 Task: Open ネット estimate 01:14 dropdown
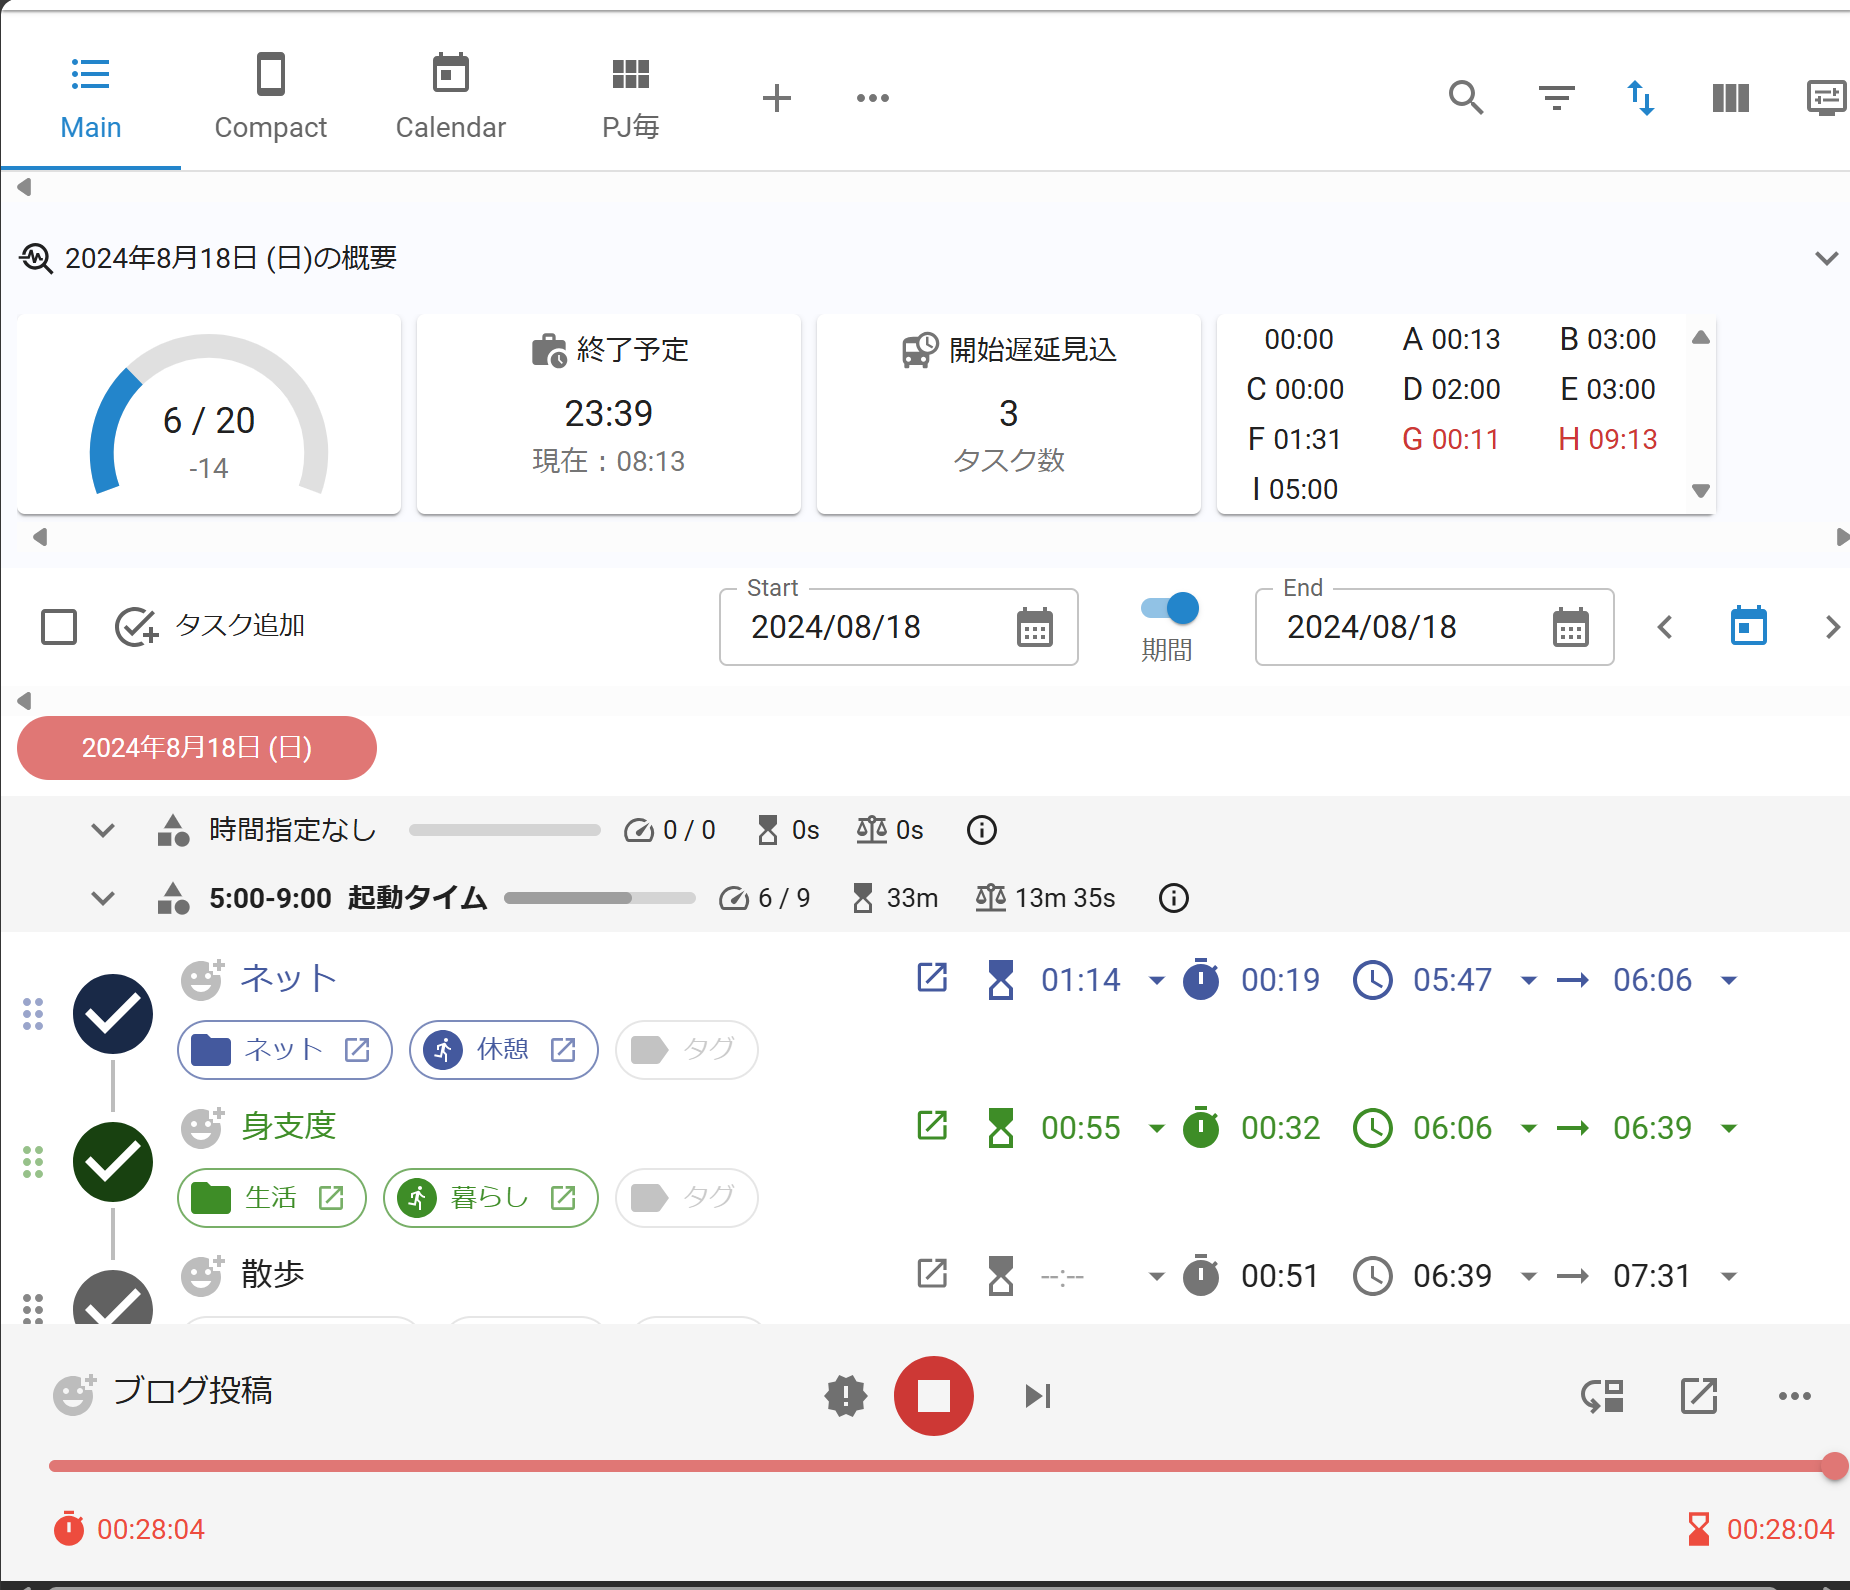point(1157,980)
